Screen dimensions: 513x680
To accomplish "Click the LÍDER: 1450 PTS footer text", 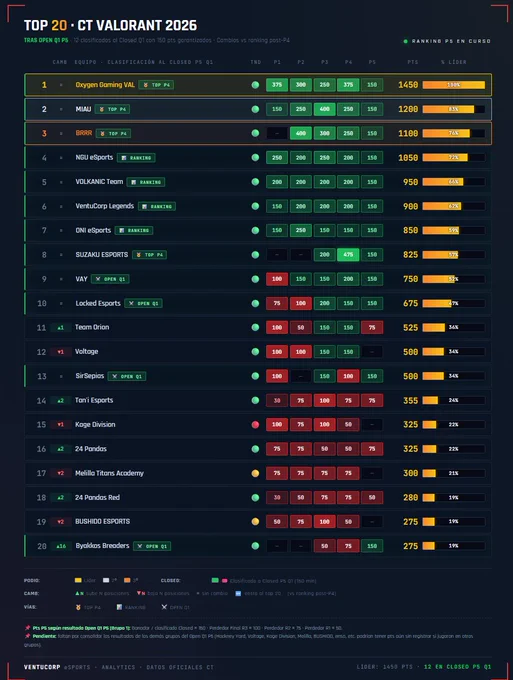I will tap(385, 667).
